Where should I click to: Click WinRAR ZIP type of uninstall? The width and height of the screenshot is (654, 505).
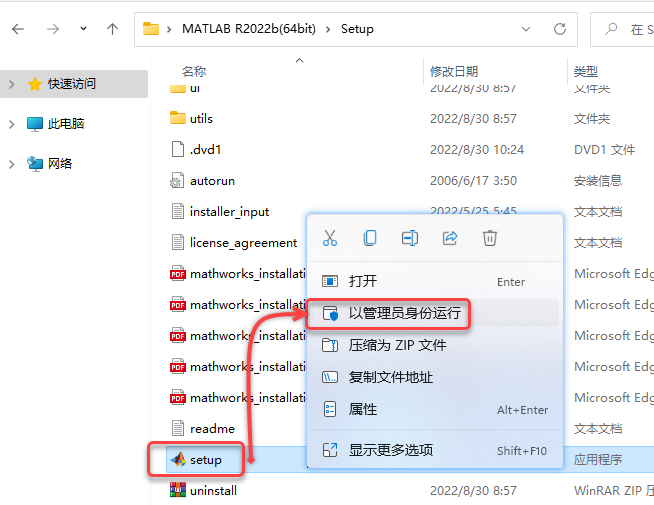[614, 491]
